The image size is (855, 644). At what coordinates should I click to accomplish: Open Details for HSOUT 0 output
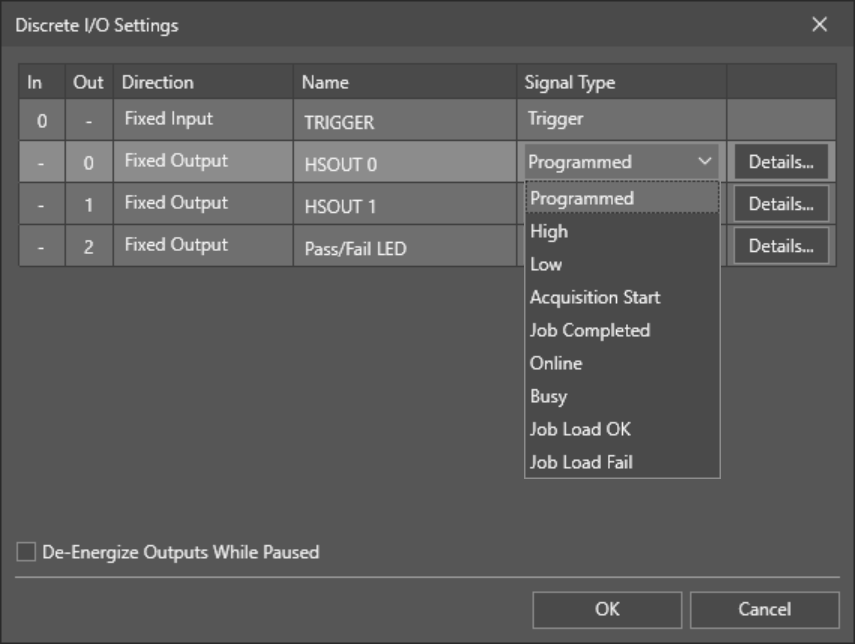[x=781, y=161]
